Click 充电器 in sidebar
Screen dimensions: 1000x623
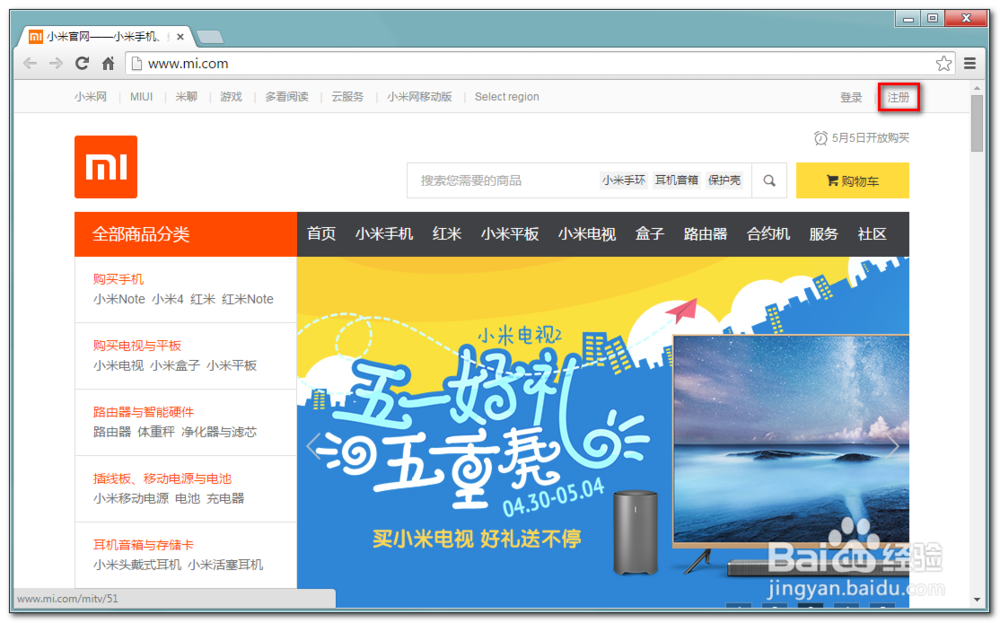coord(225,498)
